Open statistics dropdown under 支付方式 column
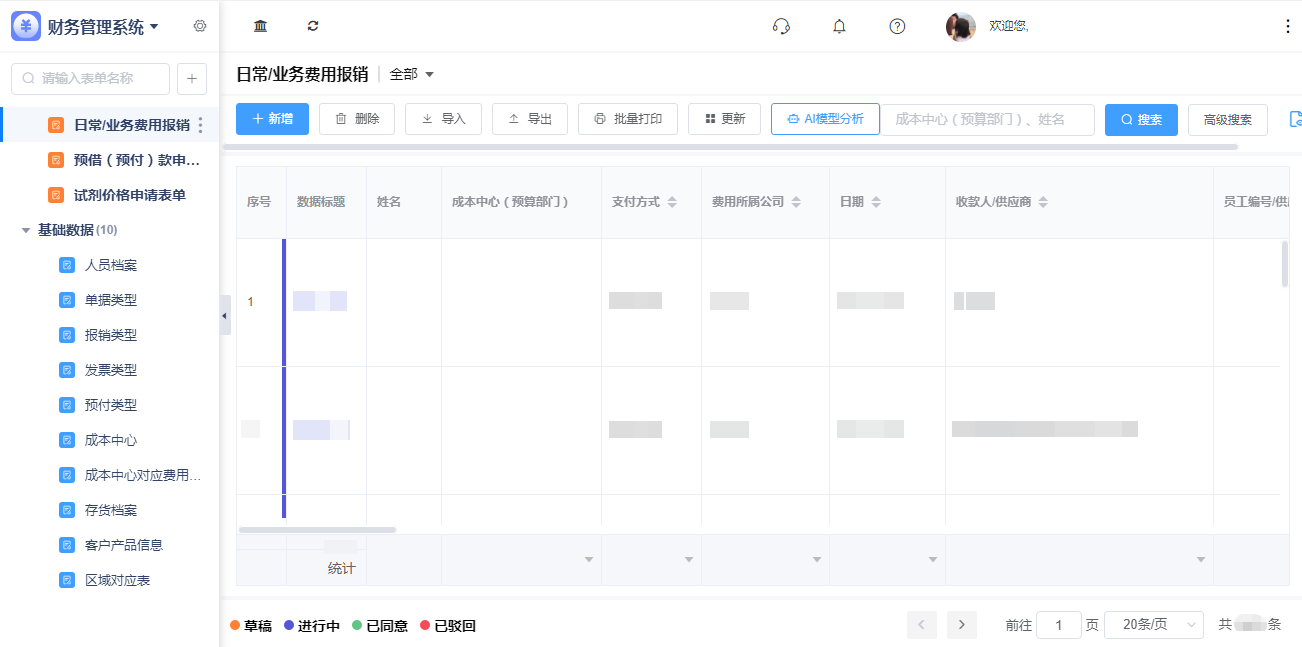 [689, 559]
